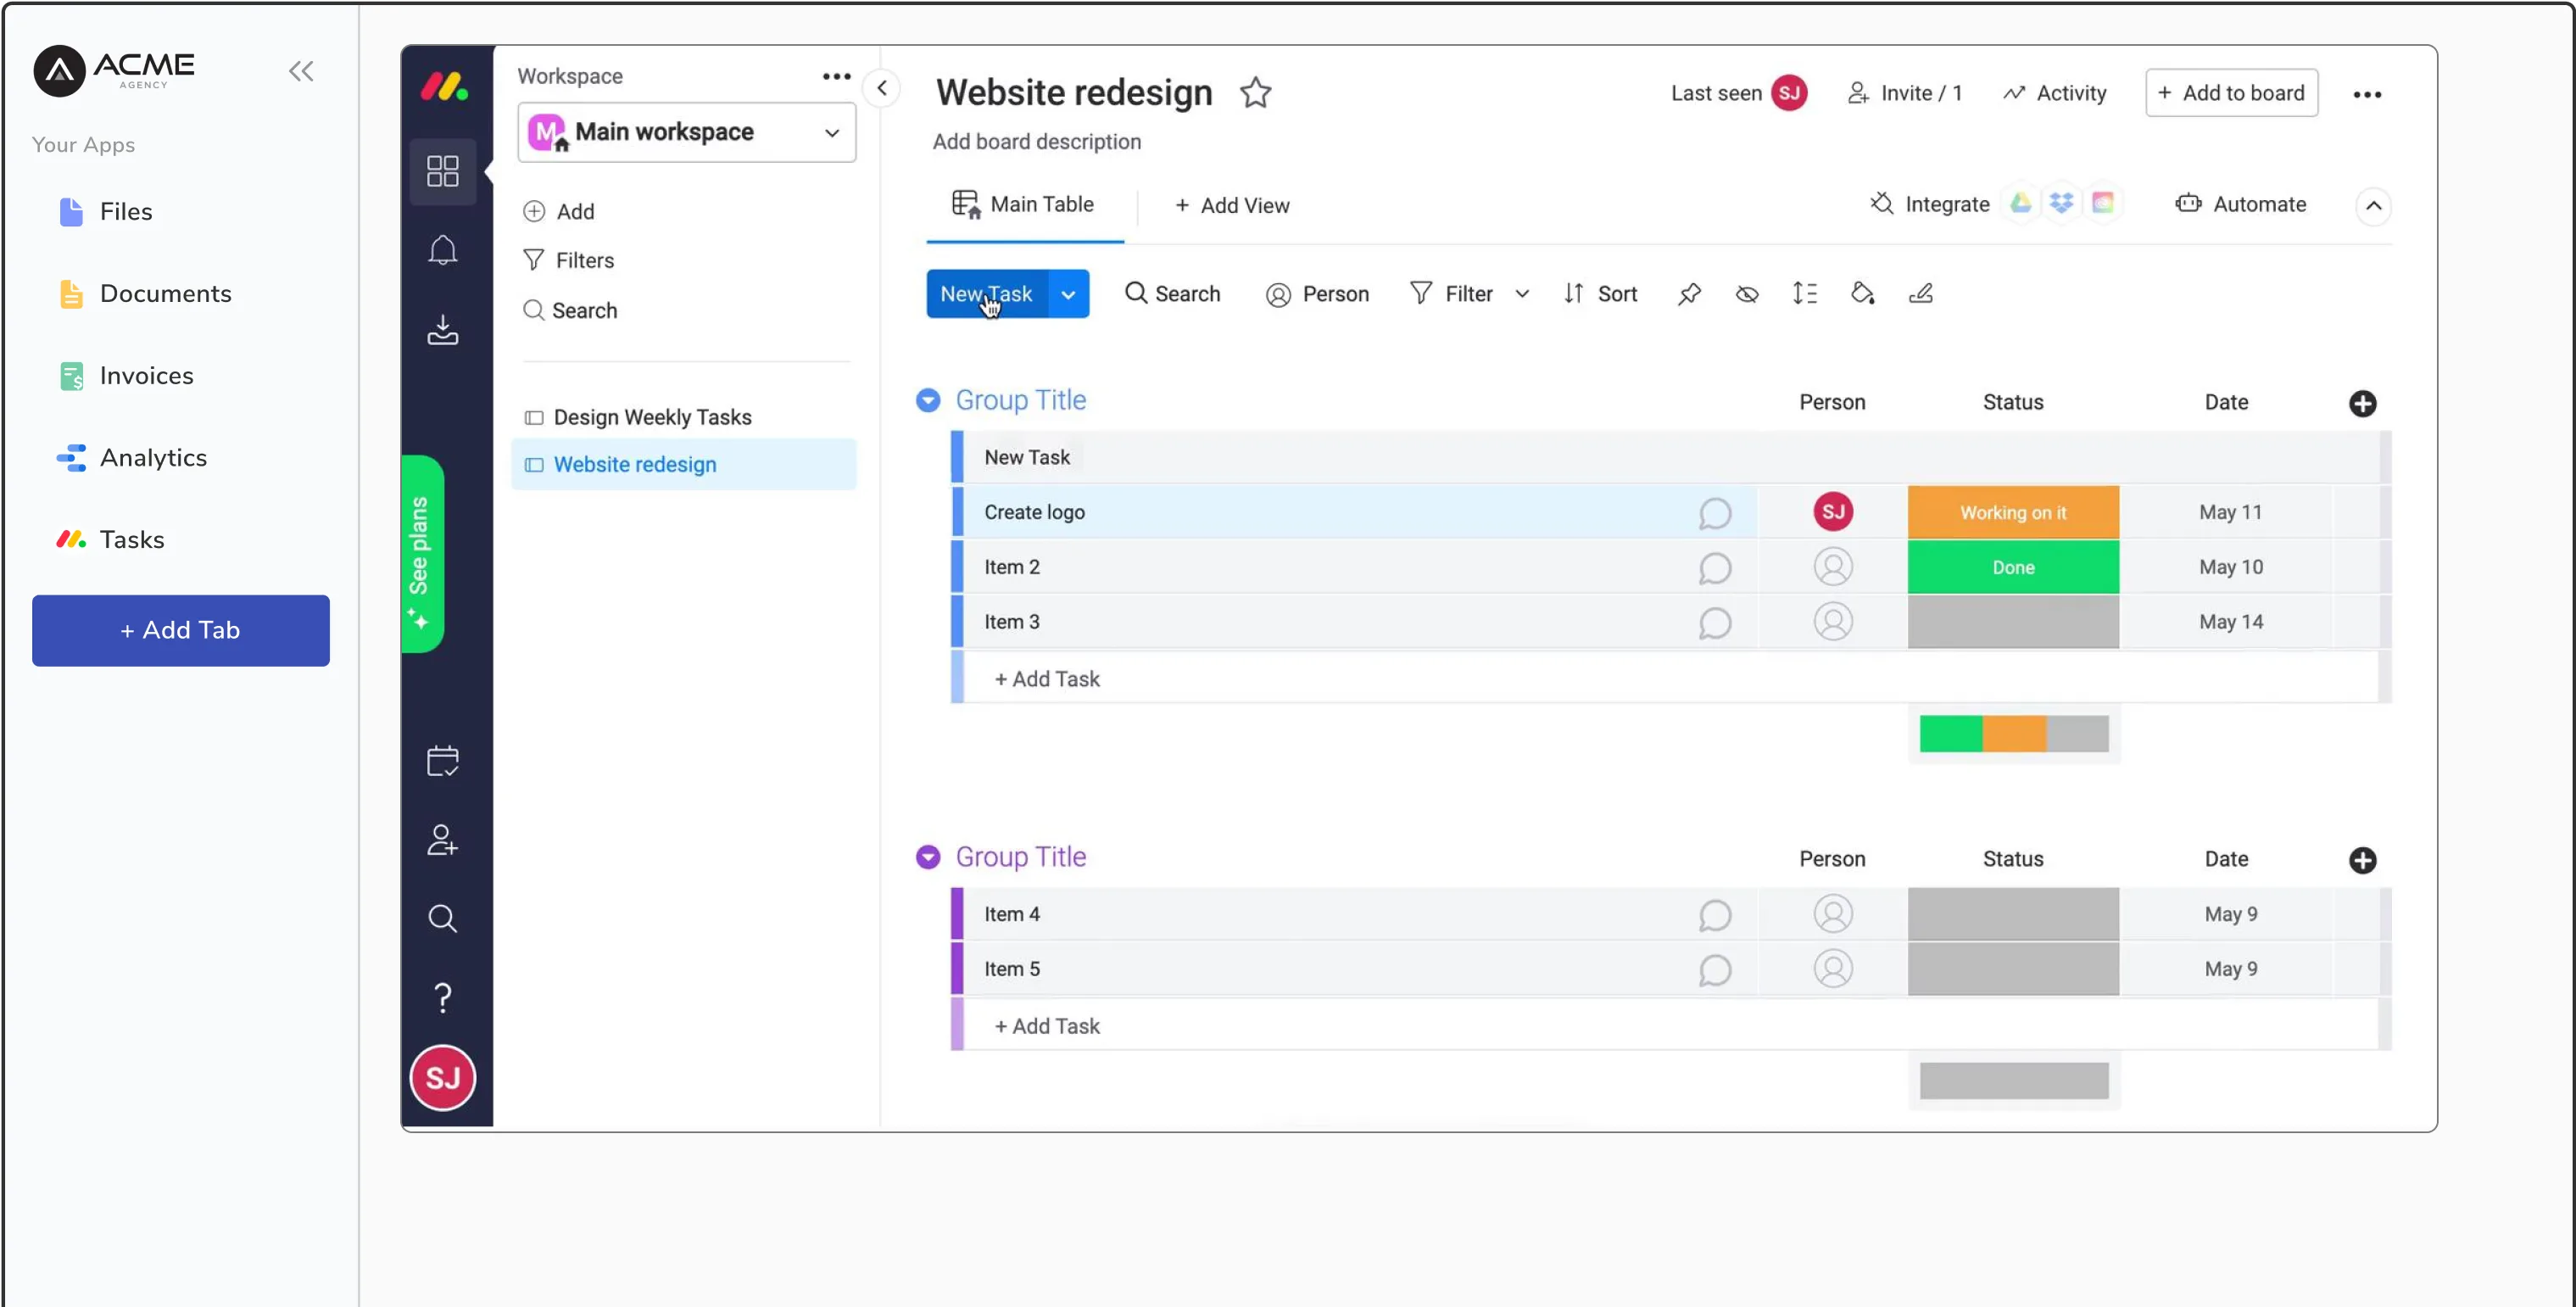This screenshot has width=2576, height=1307.
Task: Open conversation bubble for Create logo
Action: coord(1714,513)
